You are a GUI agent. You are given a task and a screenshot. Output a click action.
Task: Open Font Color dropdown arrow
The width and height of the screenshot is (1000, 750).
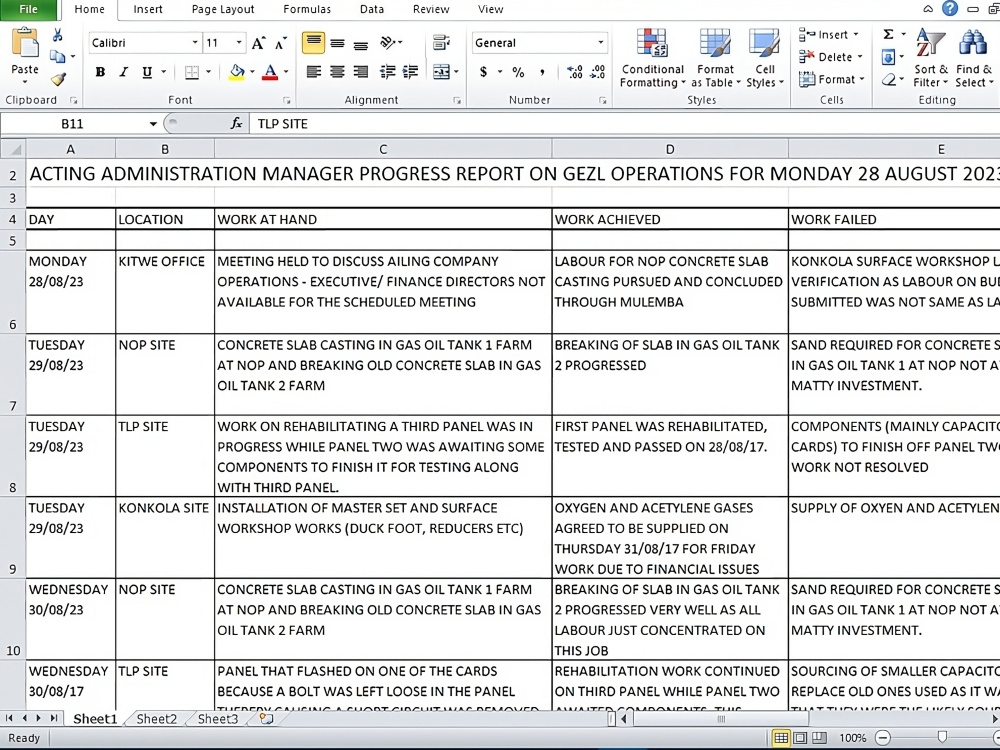point(286,72)
